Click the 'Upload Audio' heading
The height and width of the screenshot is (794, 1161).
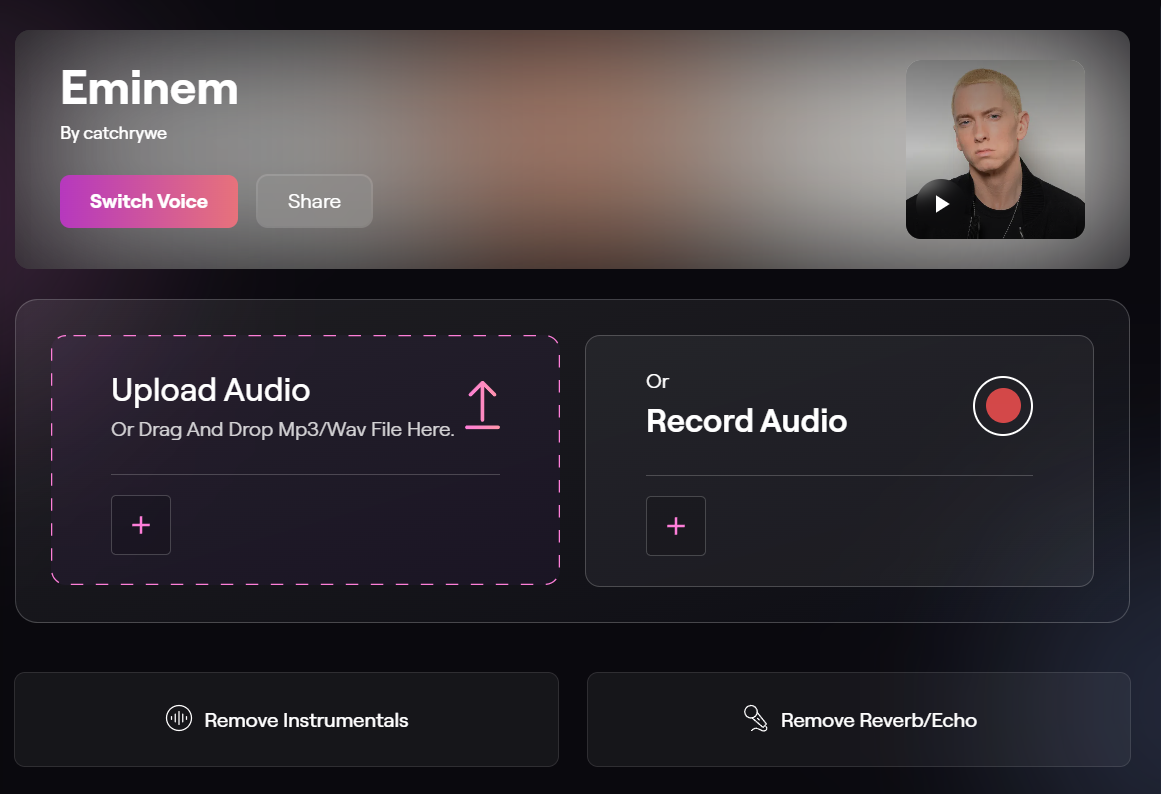coord(210,390)
